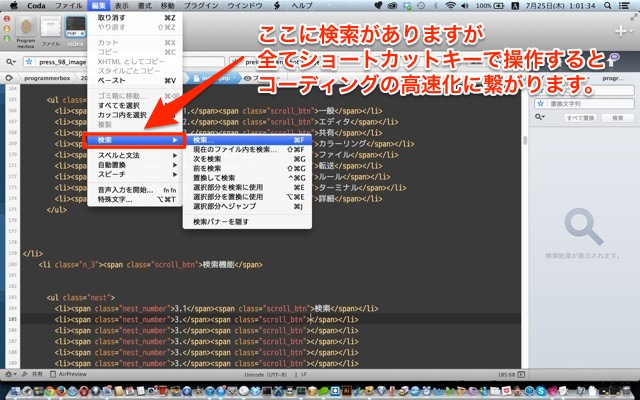Click the 検索 button in sidebar
Image resolution: width=640 pixels, height=400 pixels.
point(618,118)
